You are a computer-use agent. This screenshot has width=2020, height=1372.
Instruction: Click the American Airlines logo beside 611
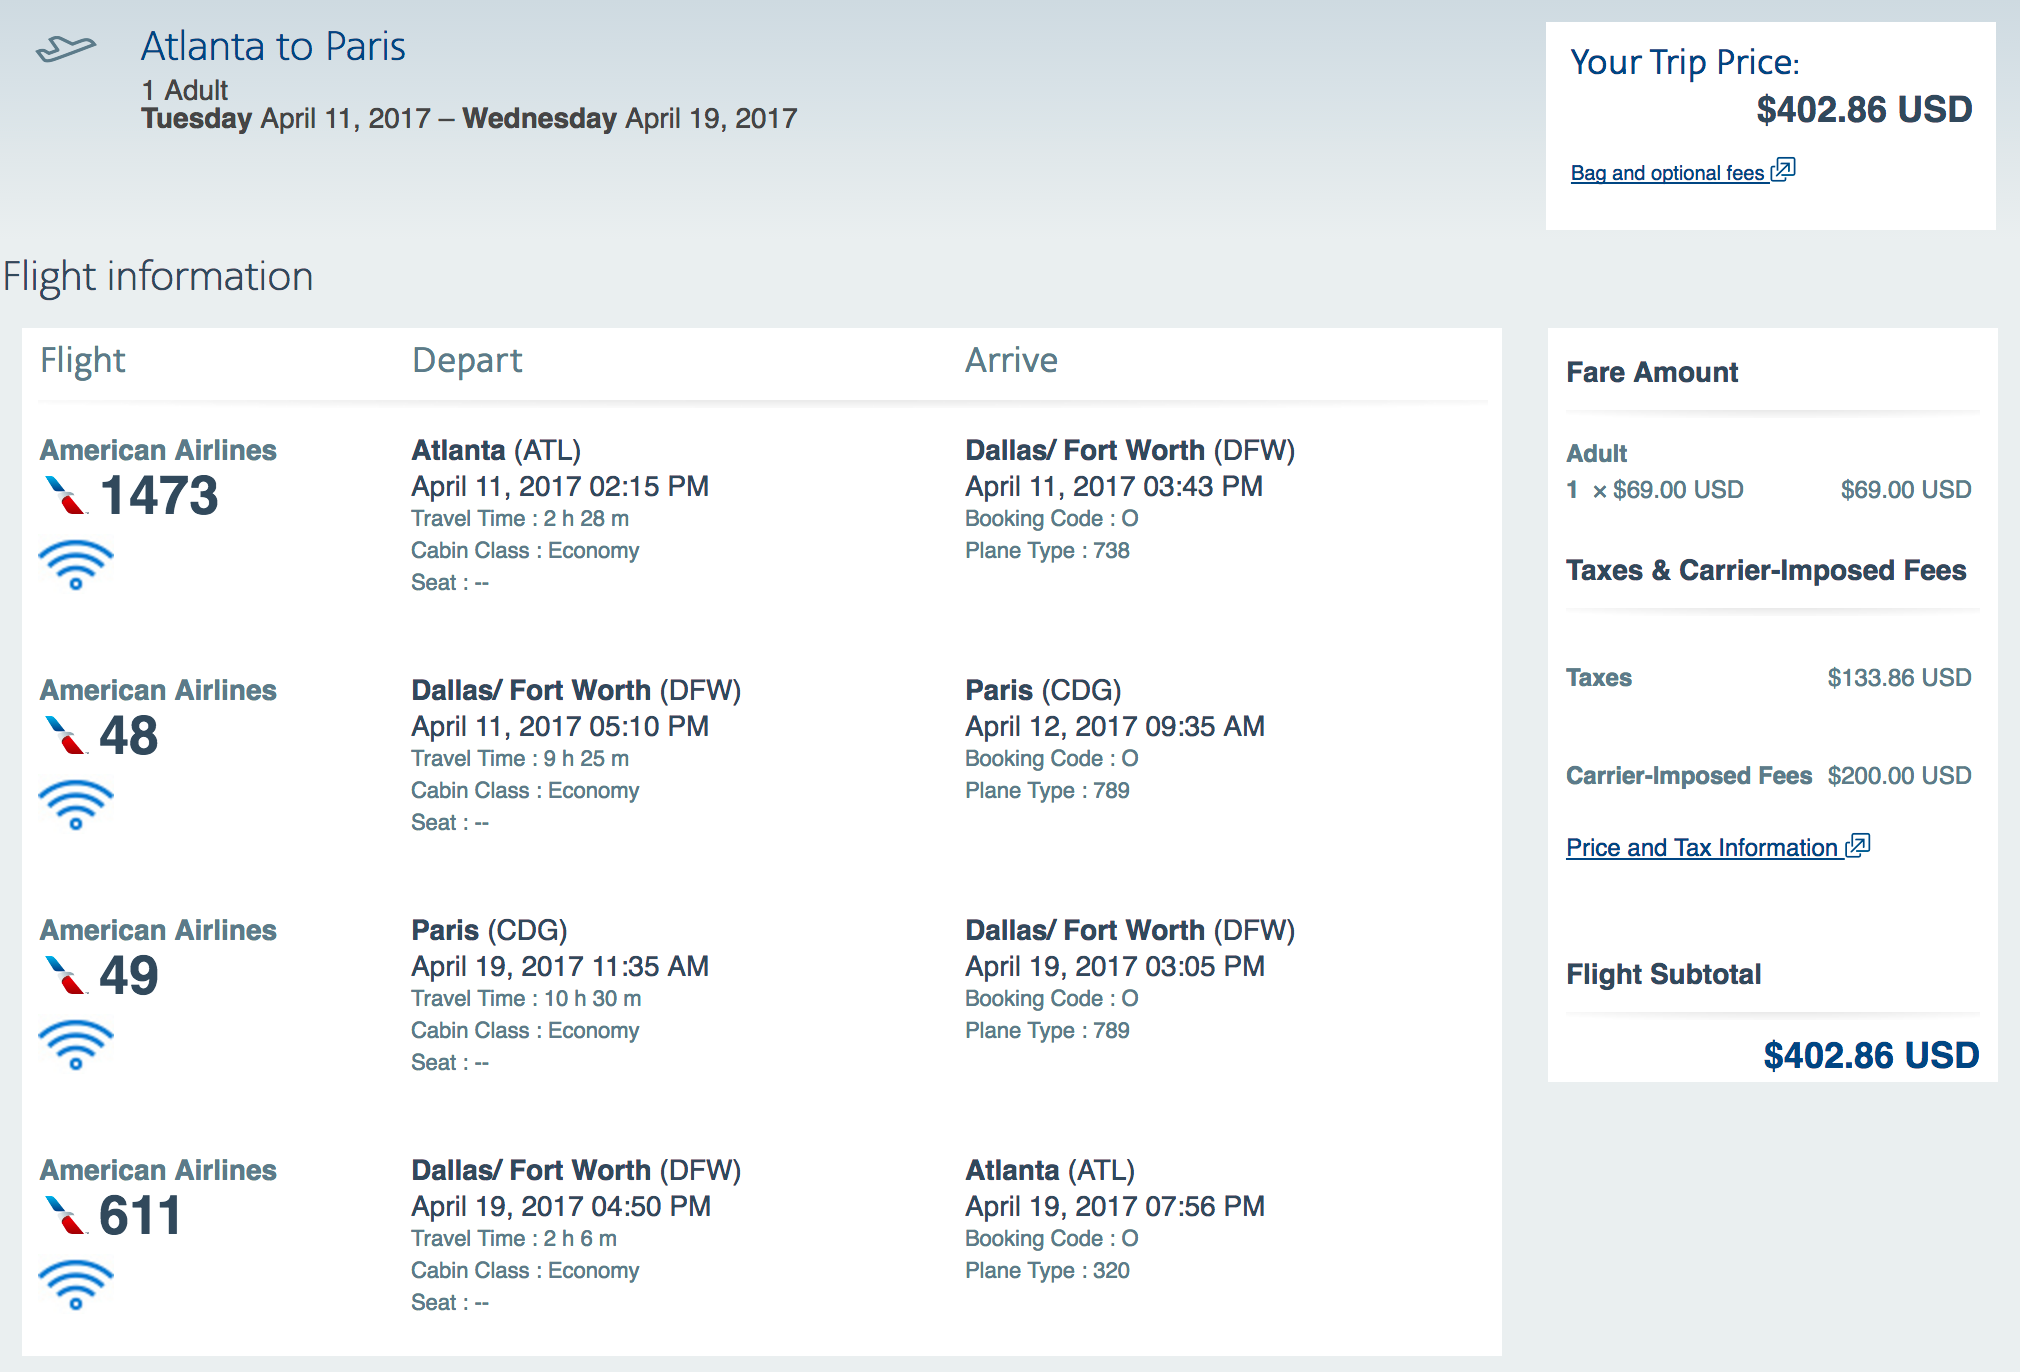[66, 1215]
